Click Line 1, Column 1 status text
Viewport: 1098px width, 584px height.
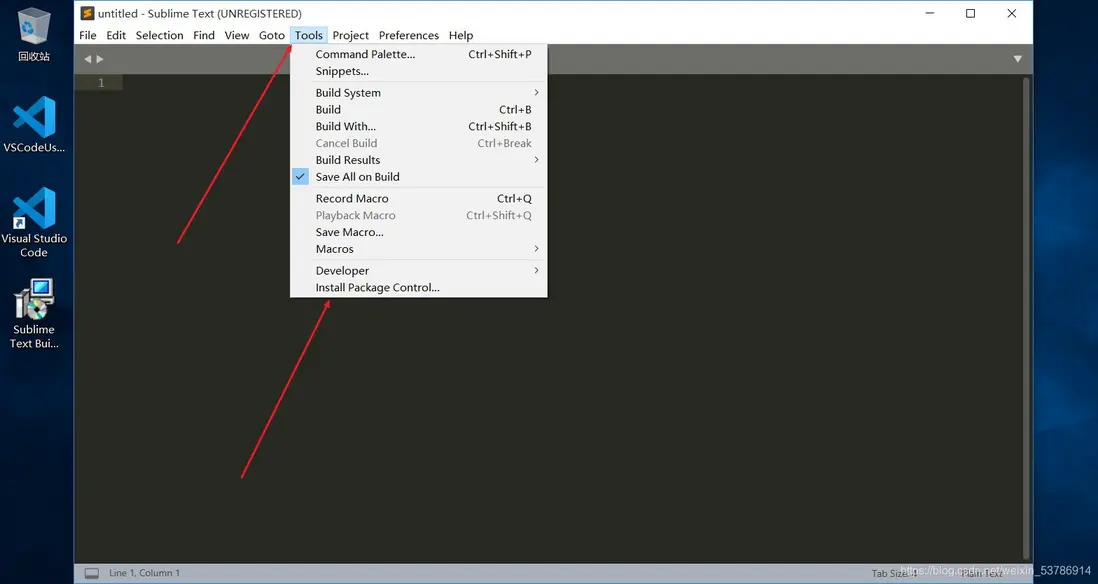144,573
